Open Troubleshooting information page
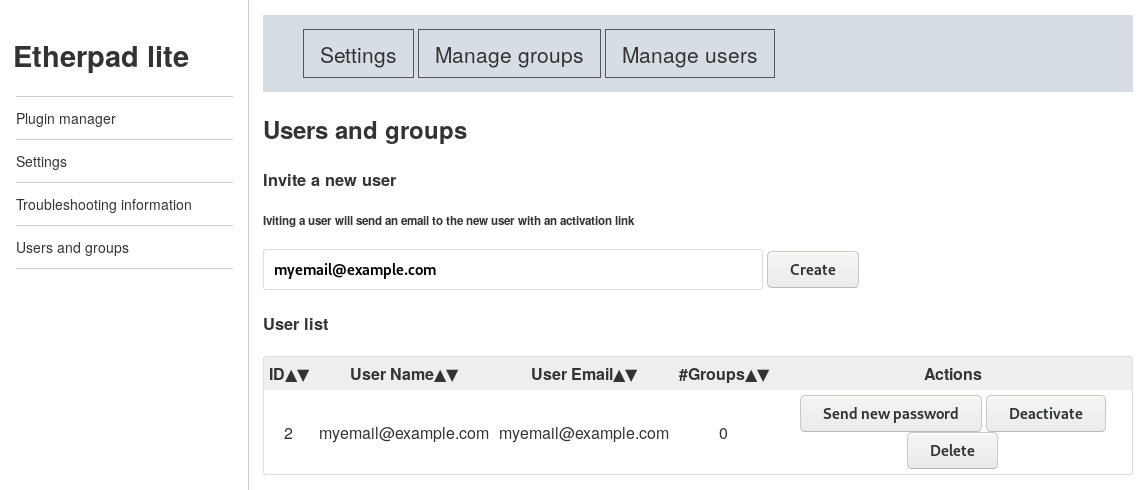The width and height of the screenshot is (1147, 490). [104, 205]
